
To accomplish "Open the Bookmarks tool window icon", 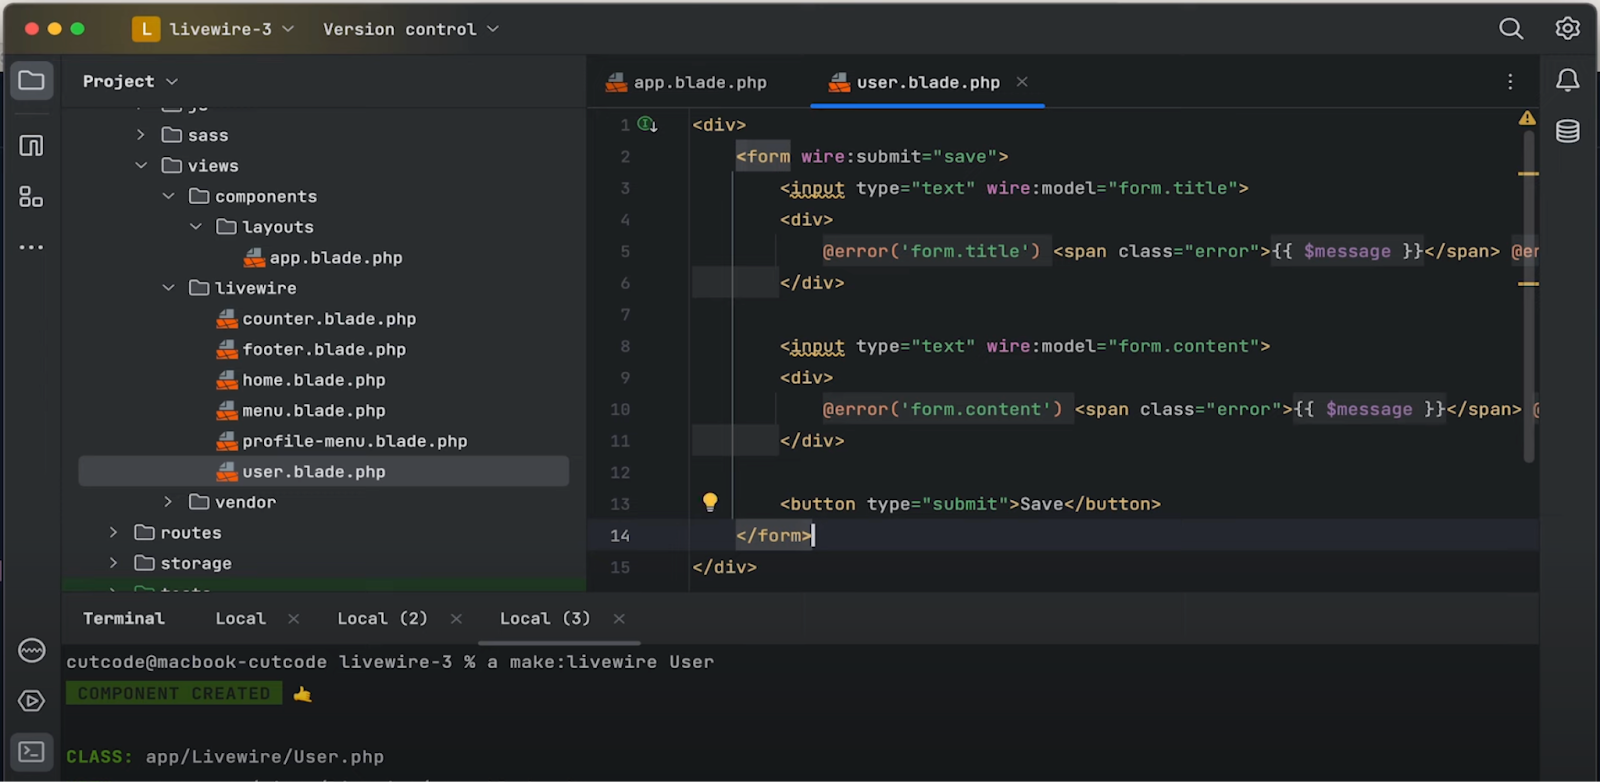I will tap(31, 146).
